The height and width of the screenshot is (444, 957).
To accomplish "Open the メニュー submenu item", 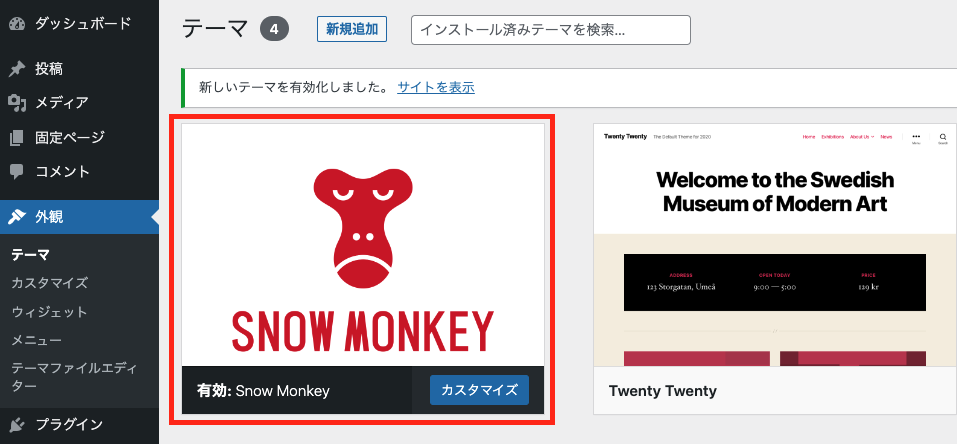I will (x=37, y=341).
